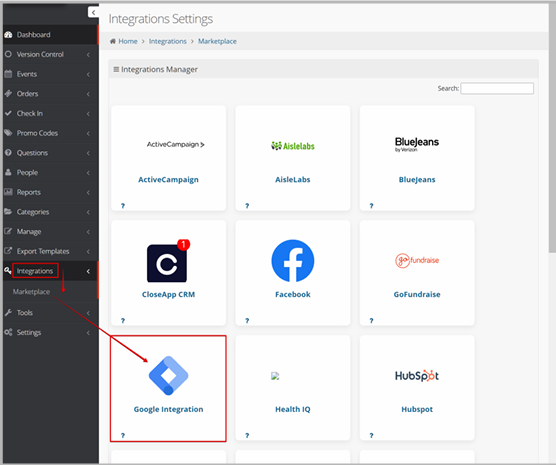Open the Tools menu item
This screenshot has width=556, height=465.
pyautogui.click(x=50, y=312)
